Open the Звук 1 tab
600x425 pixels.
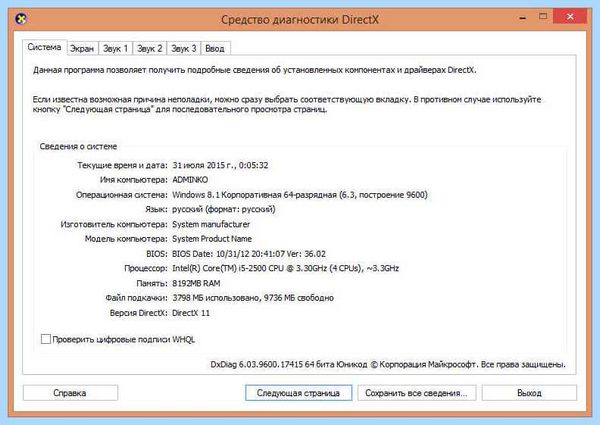[115, 49]
